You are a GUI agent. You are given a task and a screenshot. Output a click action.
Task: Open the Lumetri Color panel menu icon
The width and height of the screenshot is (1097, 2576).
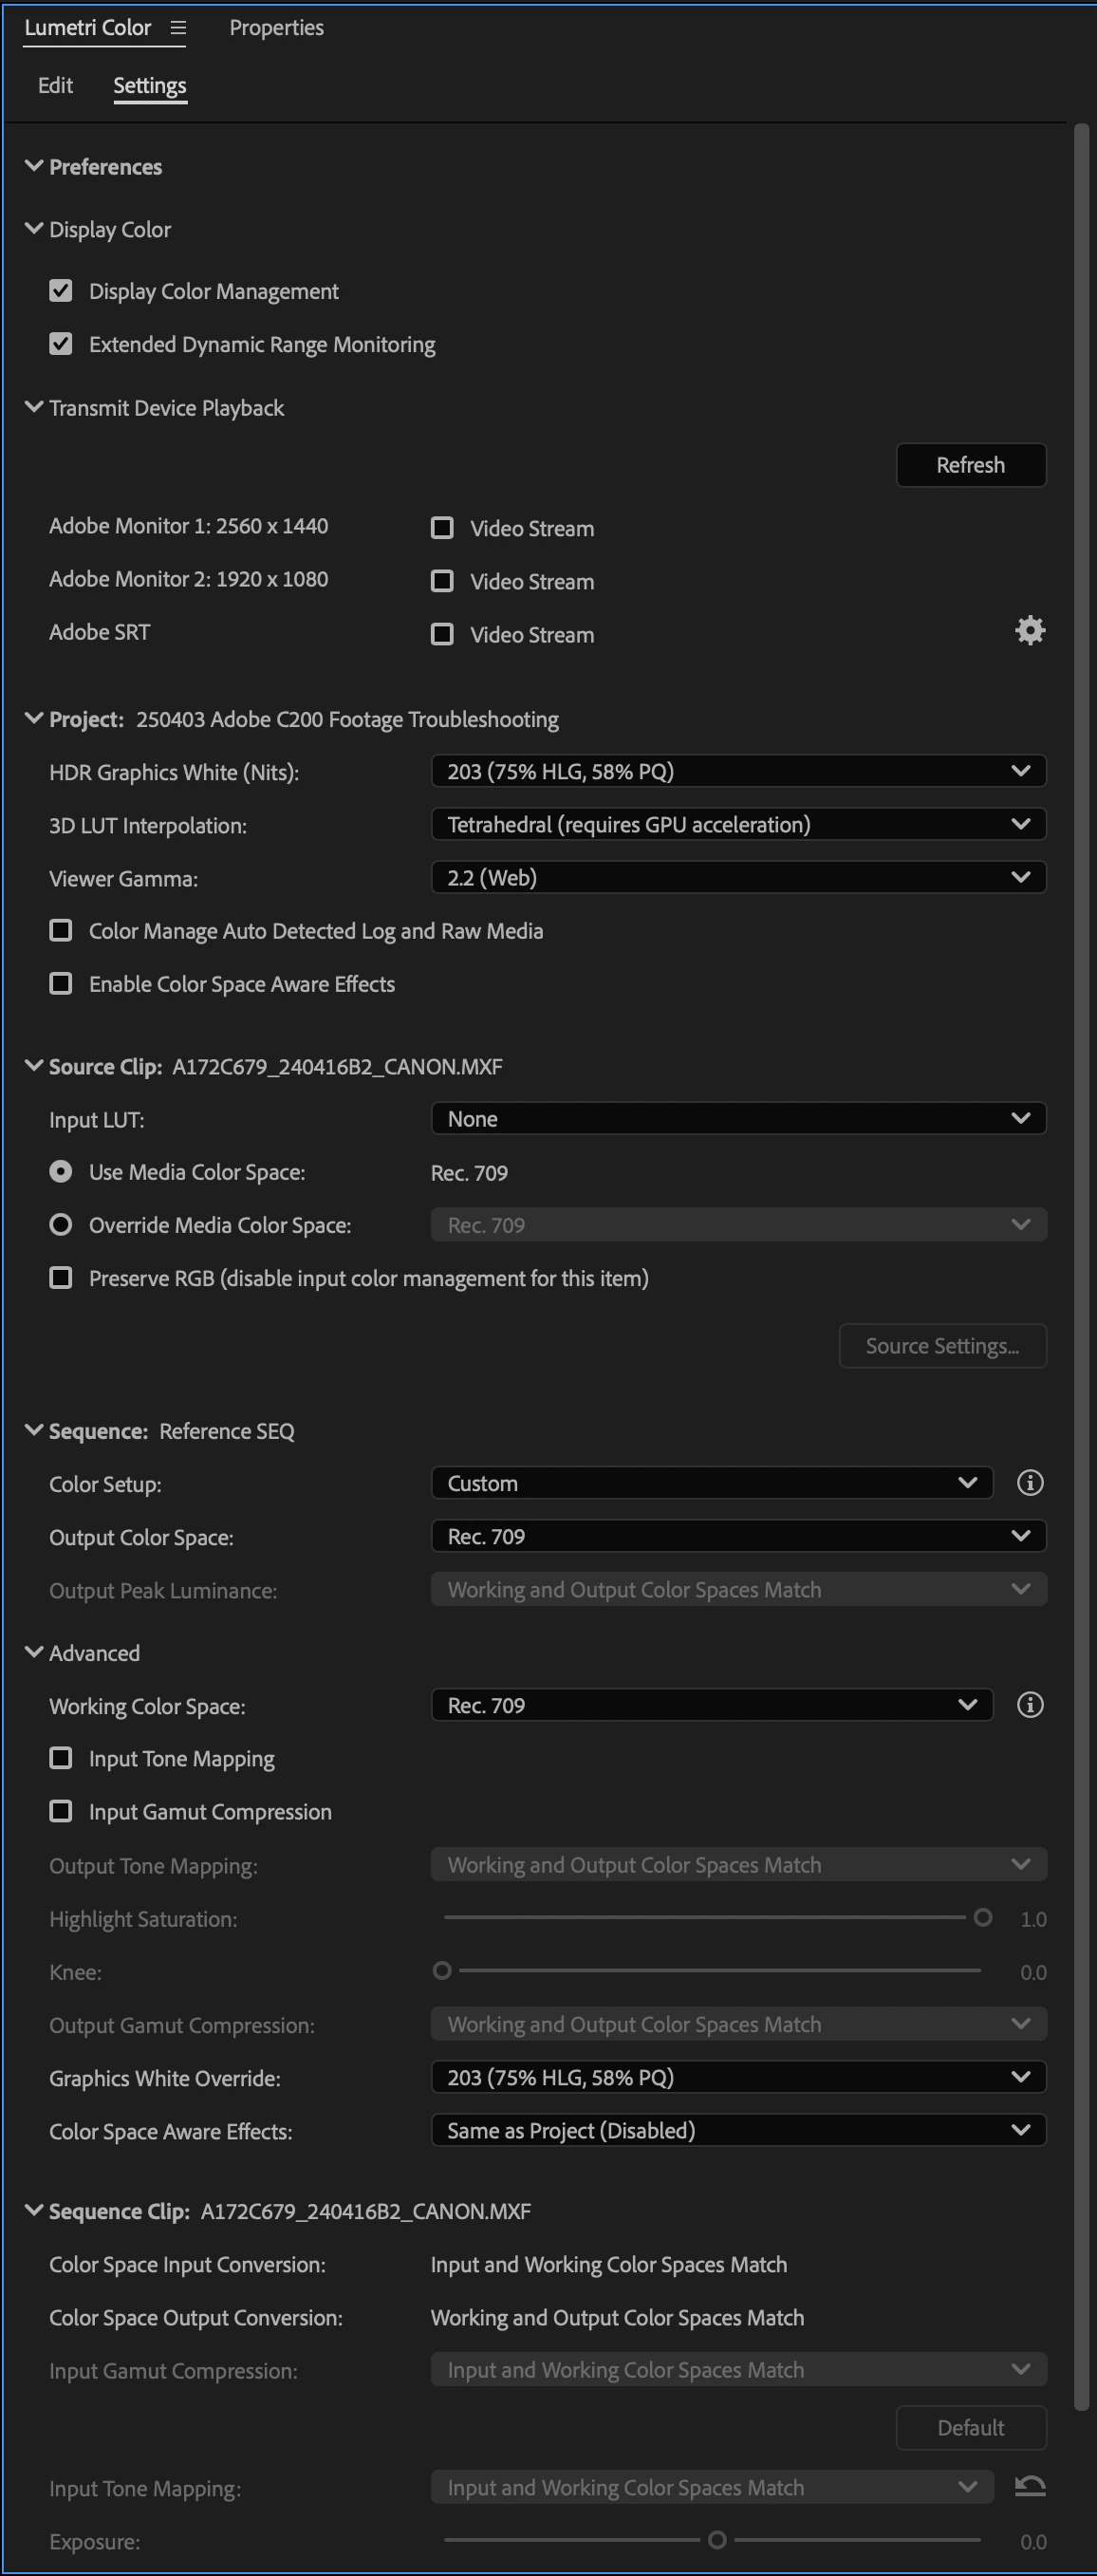[x=178, y=28]
